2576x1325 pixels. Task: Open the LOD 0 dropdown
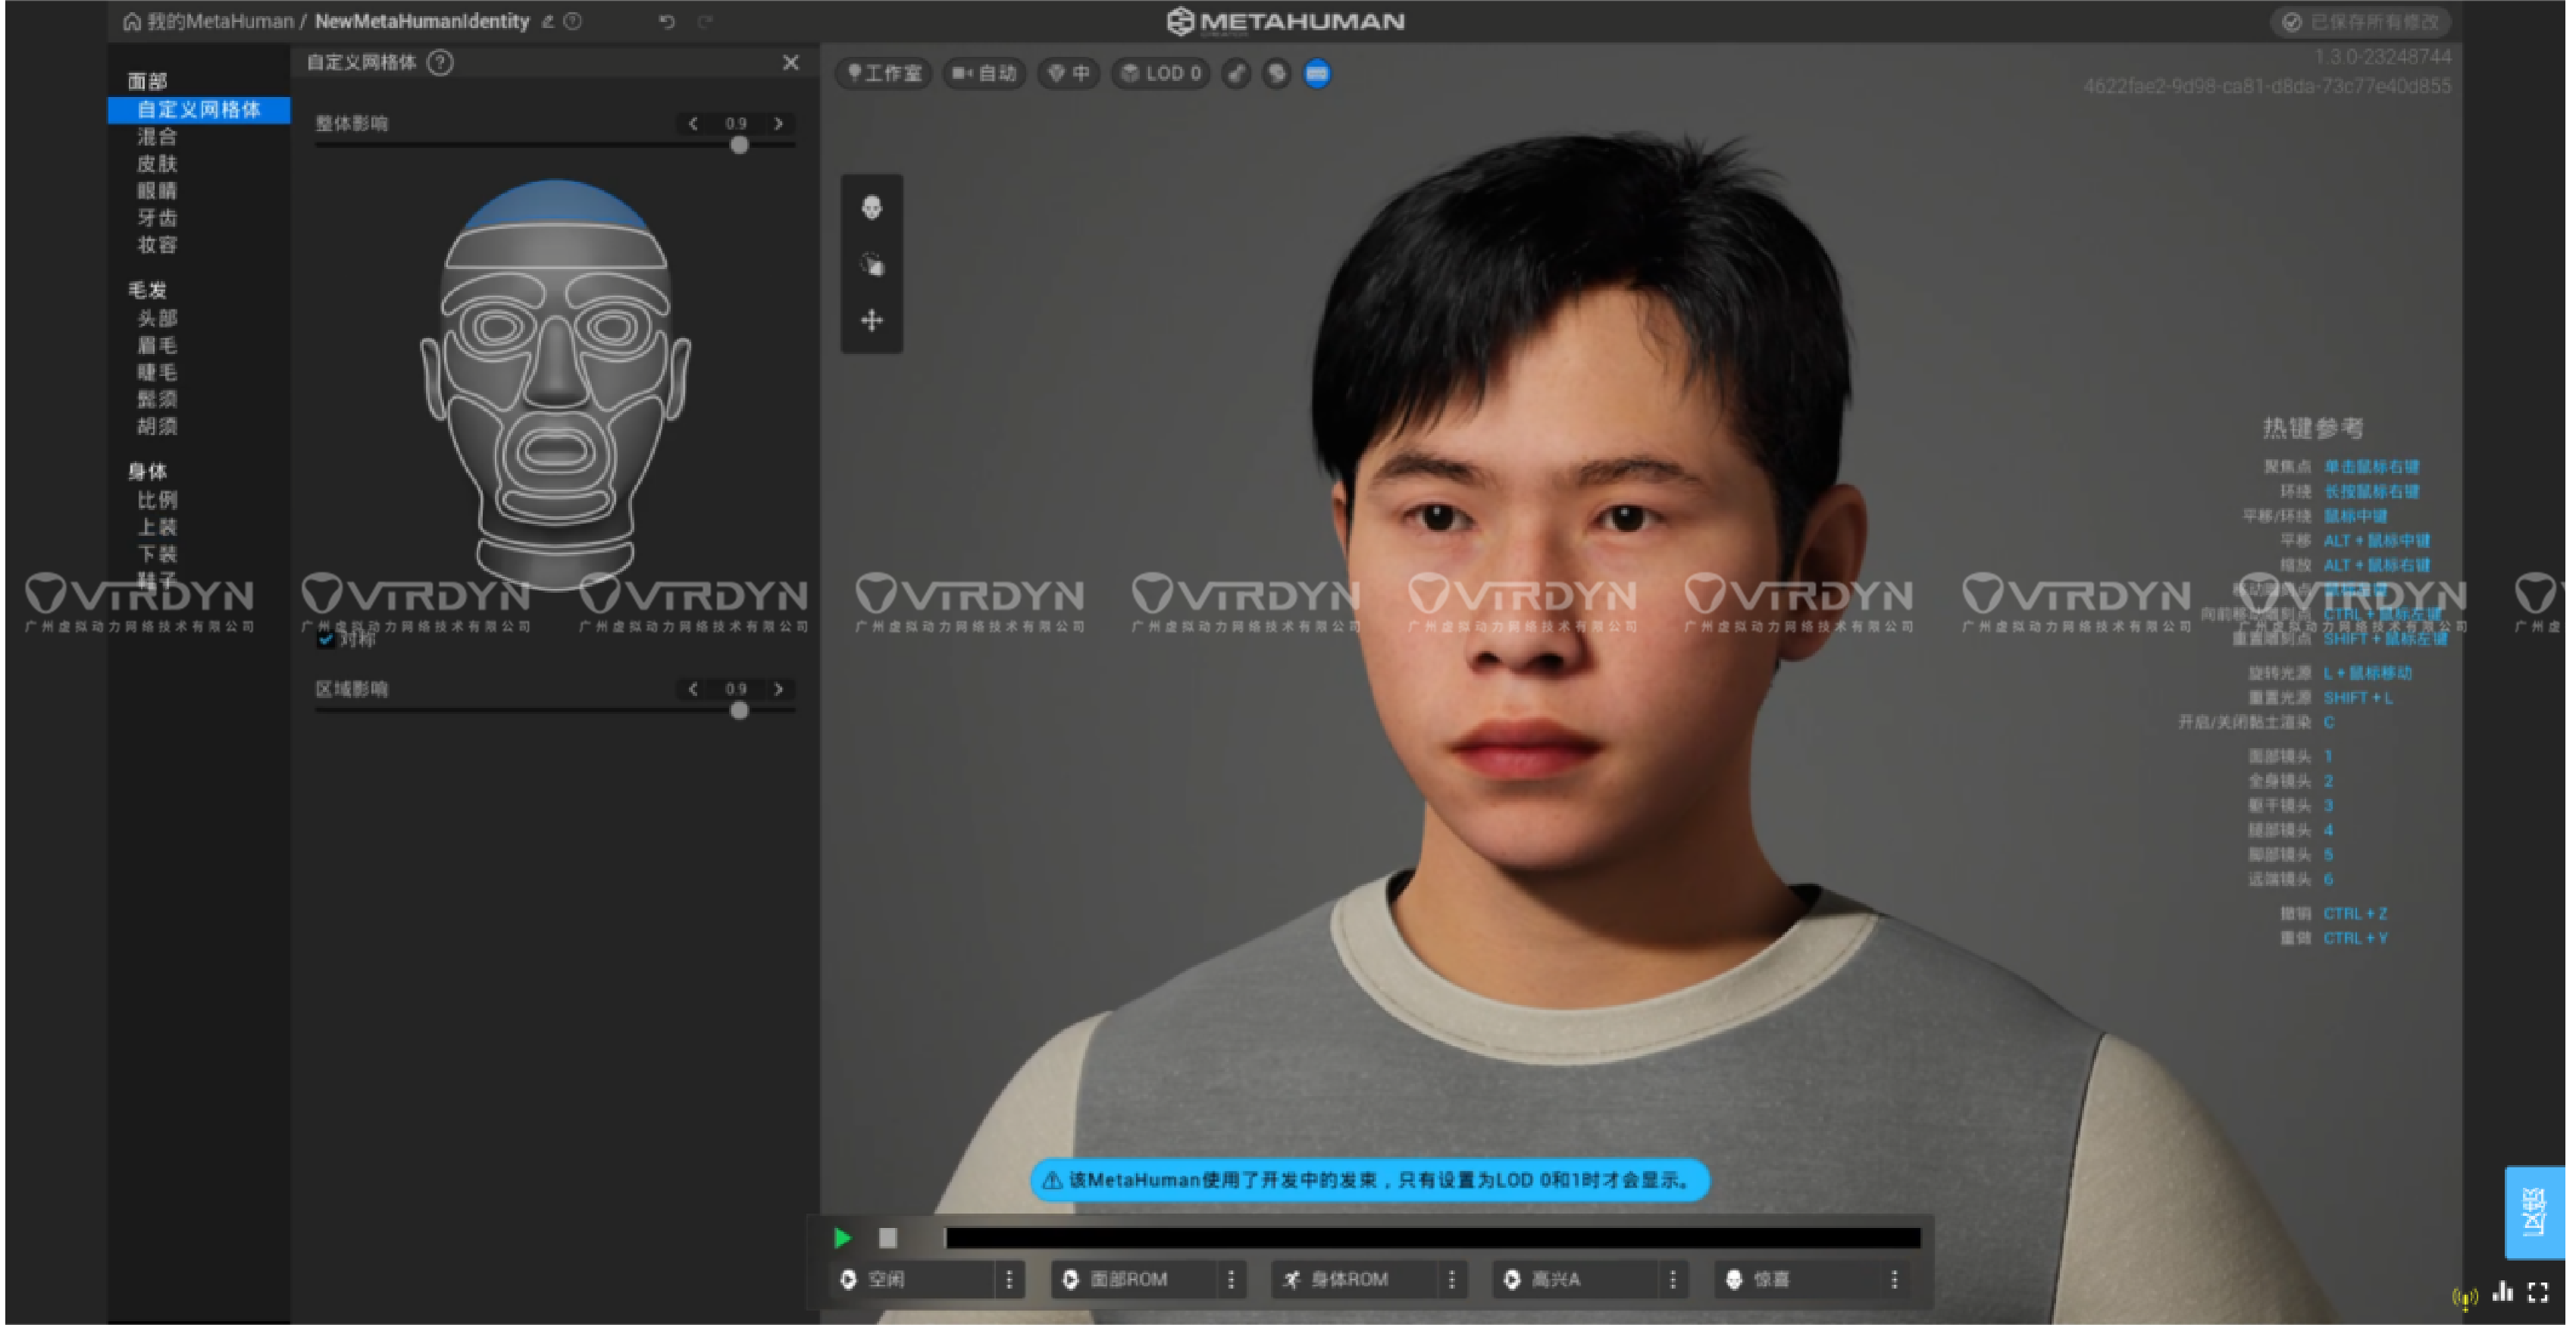coord(1160,73)
